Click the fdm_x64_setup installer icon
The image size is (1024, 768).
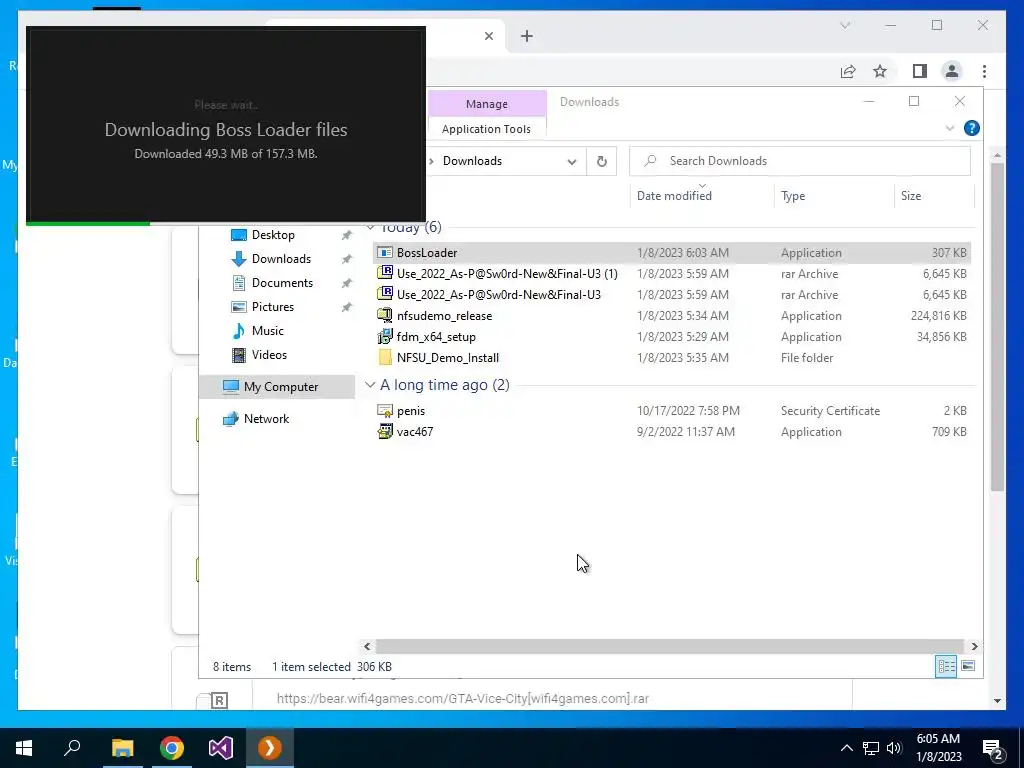click(x=385, y=336)
